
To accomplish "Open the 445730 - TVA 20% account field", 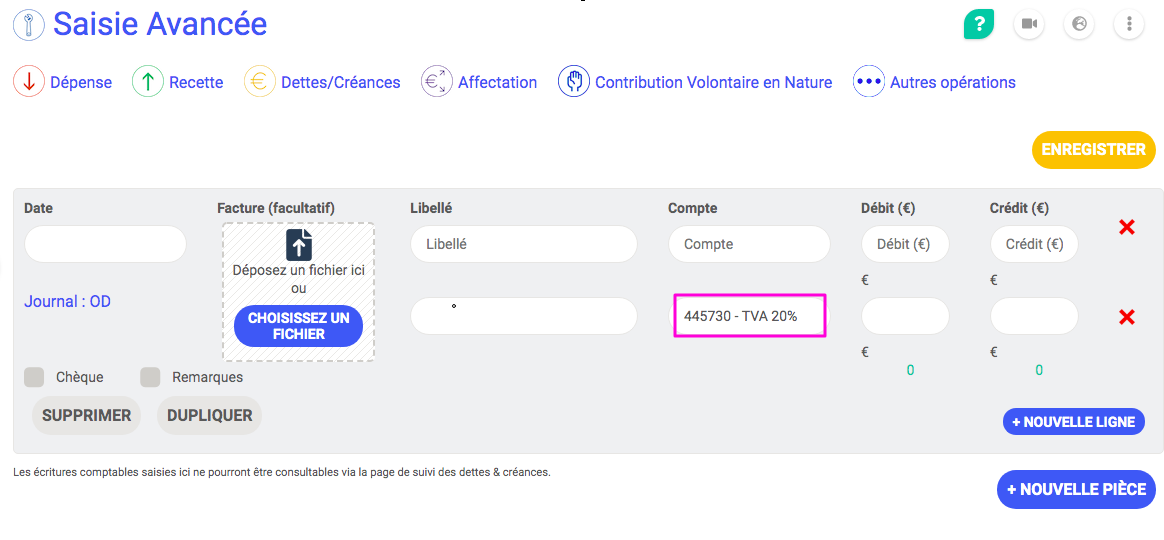I will 749,316.
